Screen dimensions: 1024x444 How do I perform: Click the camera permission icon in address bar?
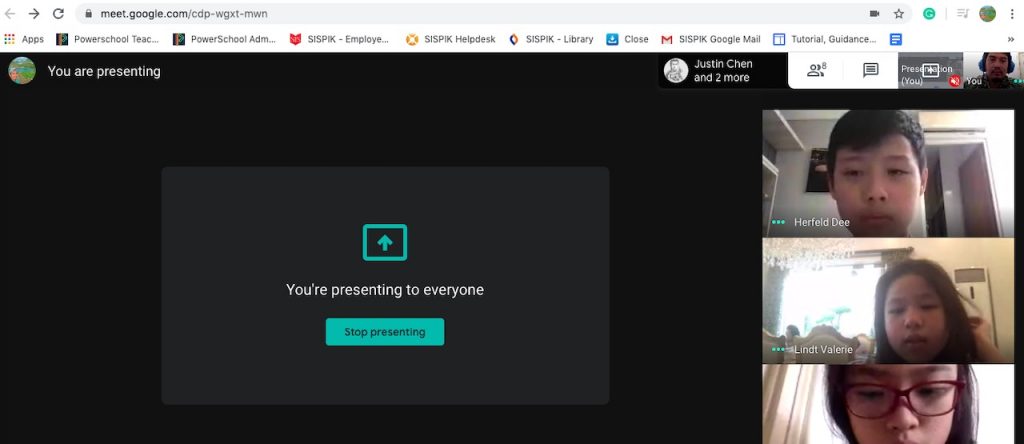874,14
